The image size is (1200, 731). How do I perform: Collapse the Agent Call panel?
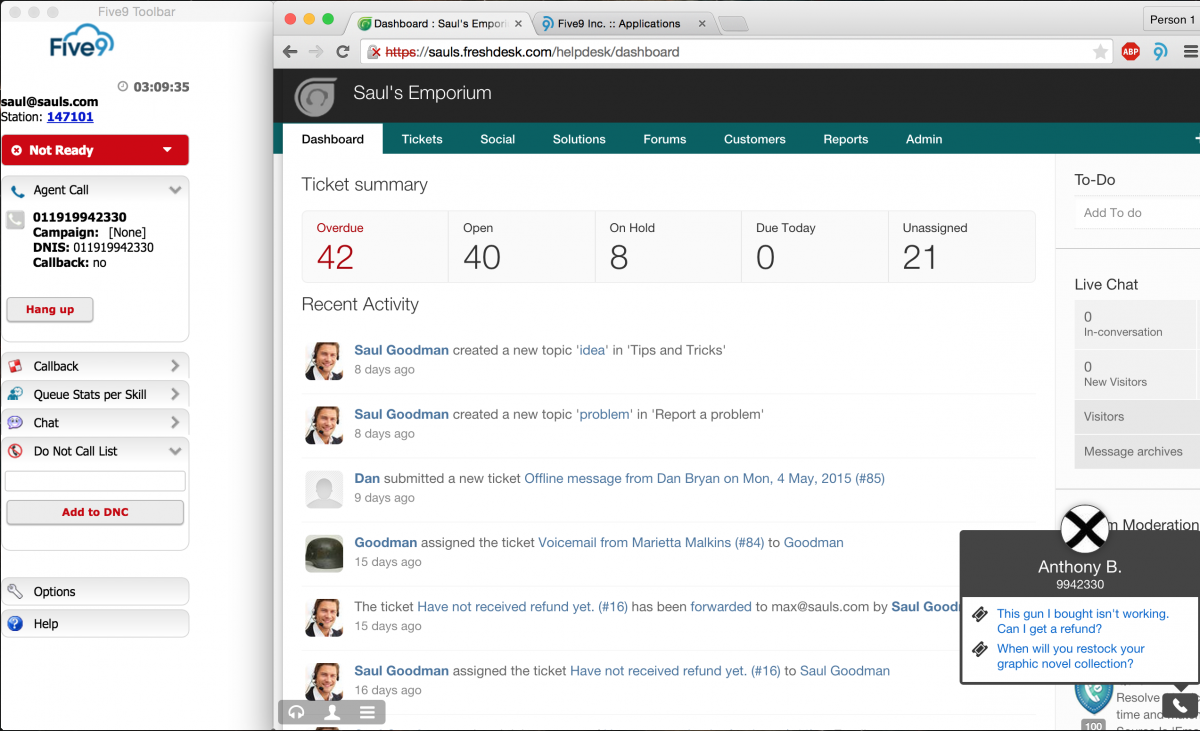tap(175, 190)
